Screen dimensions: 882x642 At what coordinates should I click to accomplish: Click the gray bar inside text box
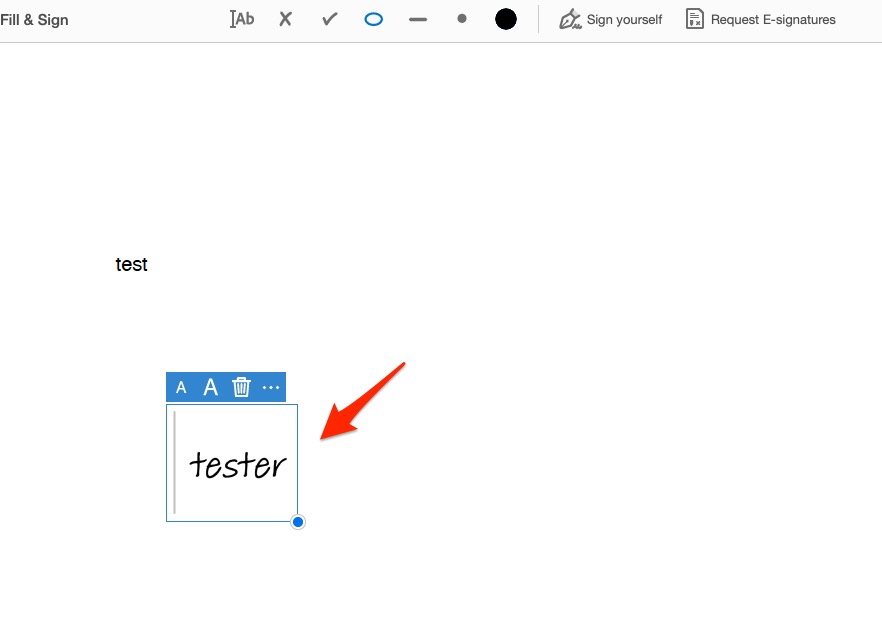coord(175,462)
